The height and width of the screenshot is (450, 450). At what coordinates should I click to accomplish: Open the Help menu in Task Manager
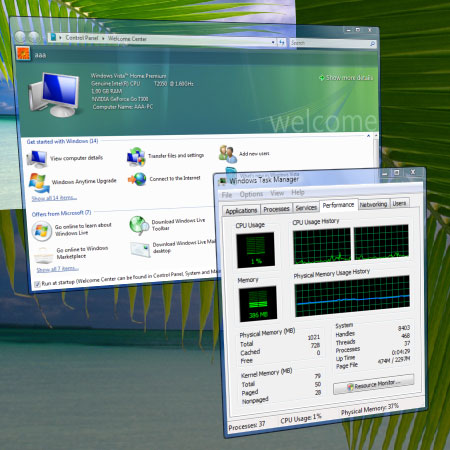pyautogui.click(x=298, y=192)
